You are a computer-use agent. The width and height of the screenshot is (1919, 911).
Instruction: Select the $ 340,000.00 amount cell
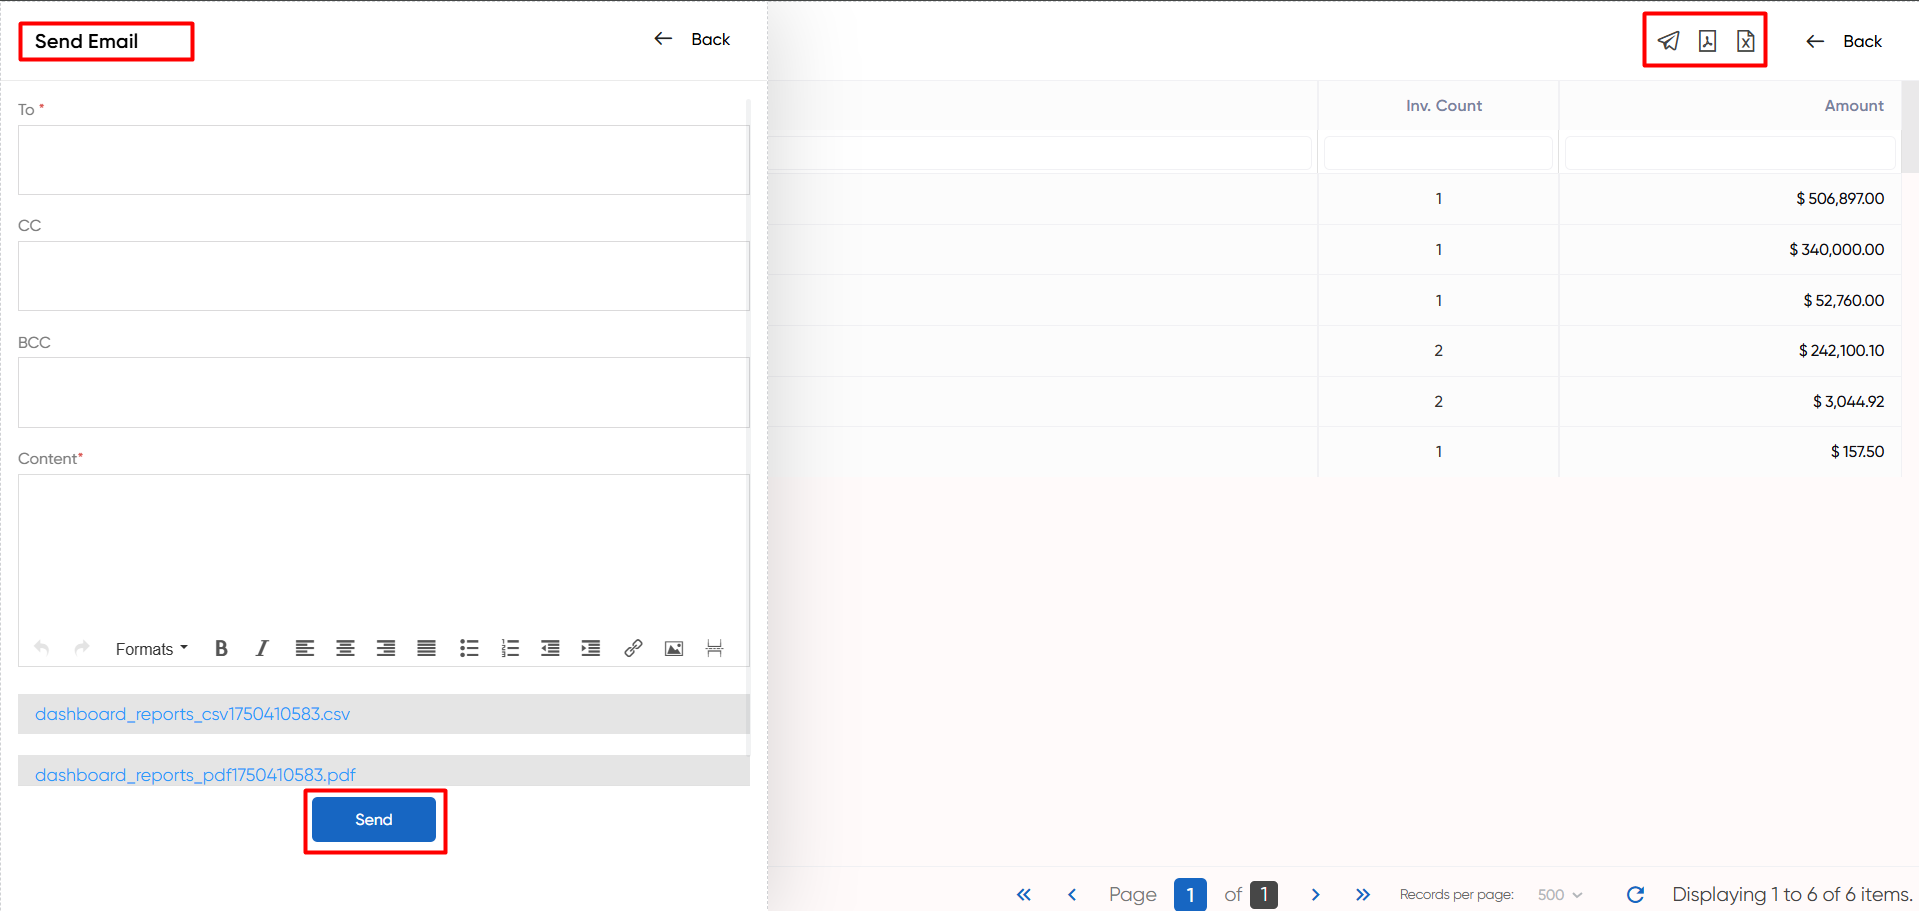1730,249
